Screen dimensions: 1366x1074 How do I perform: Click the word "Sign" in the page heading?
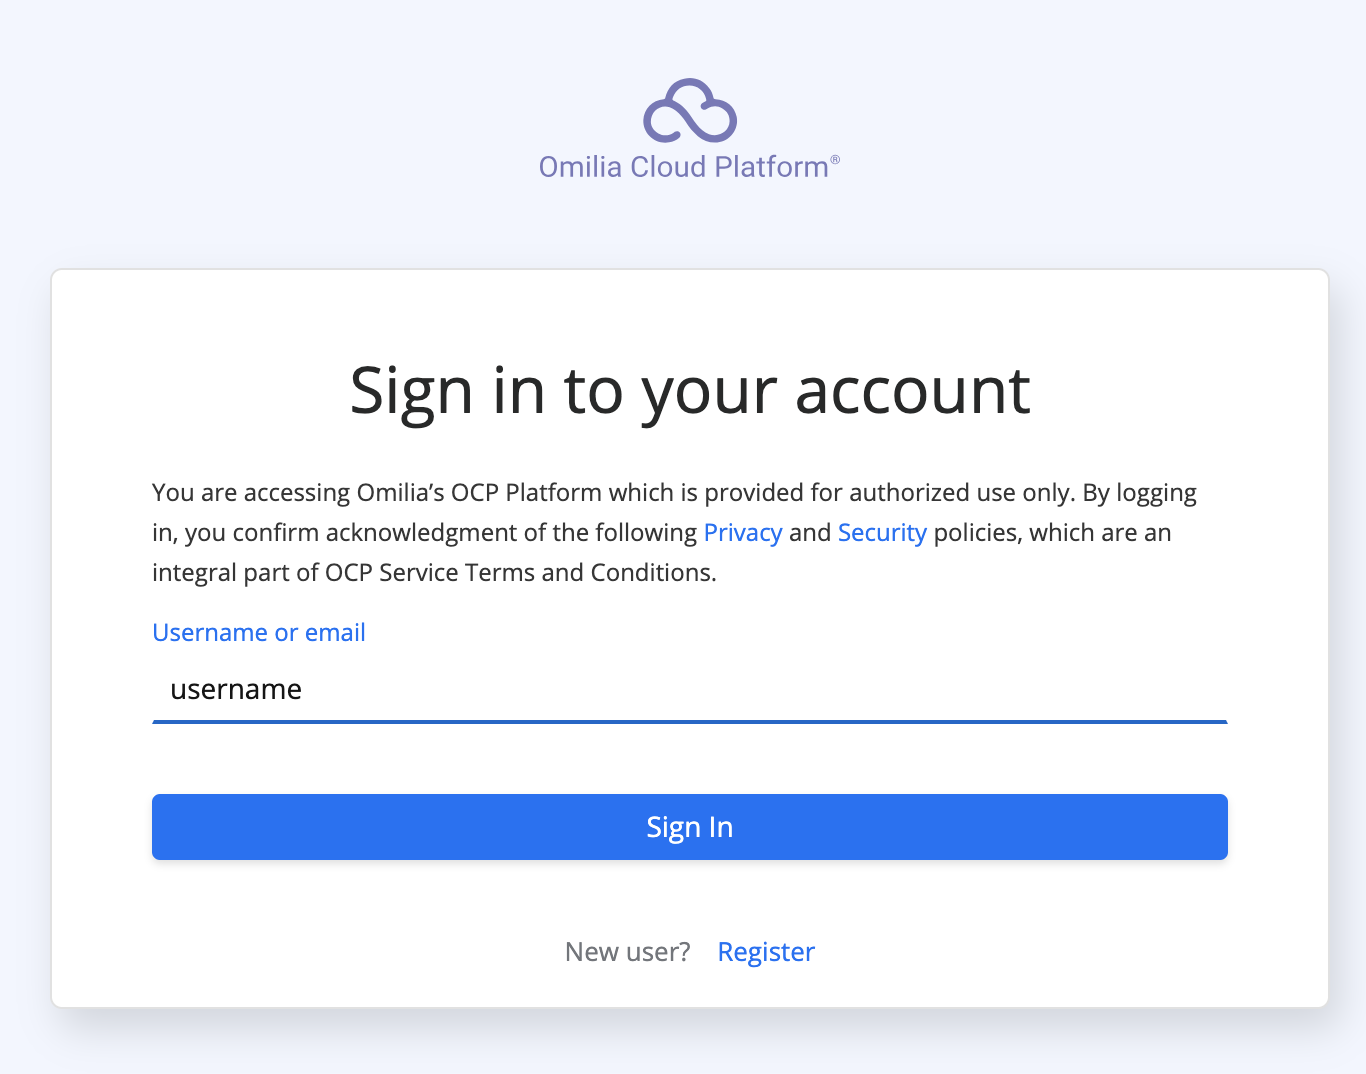point(411,390)
